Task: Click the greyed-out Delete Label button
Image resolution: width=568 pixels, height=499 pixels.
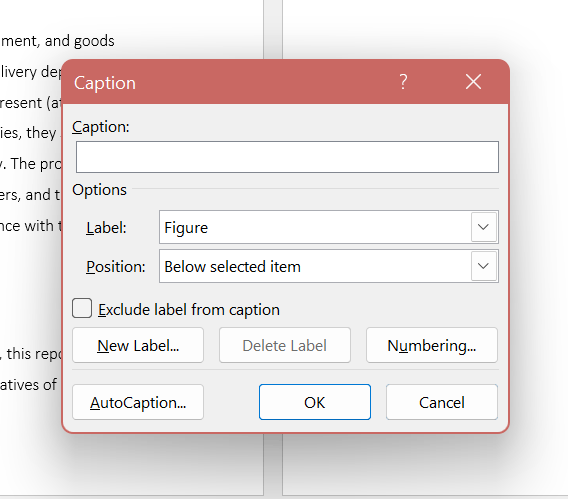Action: (x=285, y=345)
